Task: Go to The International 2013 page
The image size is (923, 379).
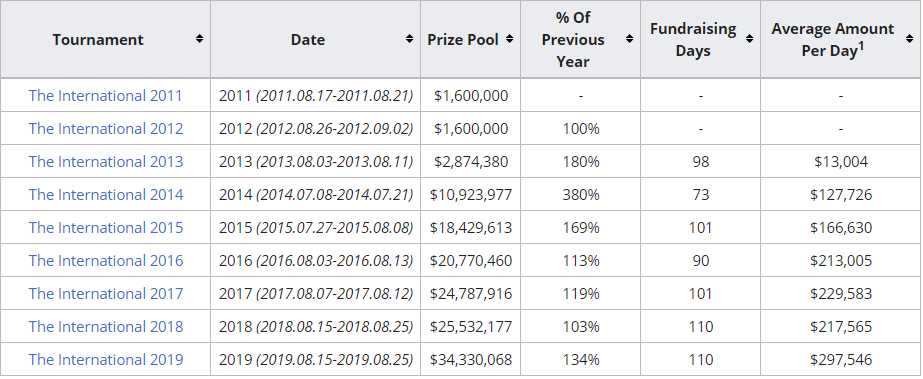Action: pyautogui.click(x=106, y=161)
